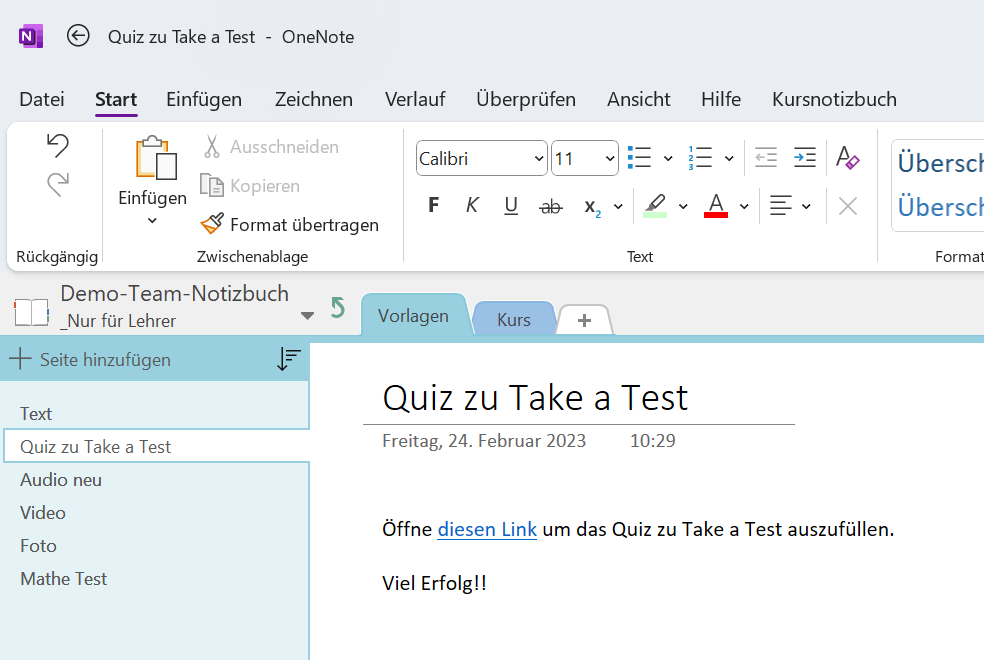The height and width of the screenshot is (660, 984).
Task: Click the clear formatting eraser icon
Action: tap(847, 158)
